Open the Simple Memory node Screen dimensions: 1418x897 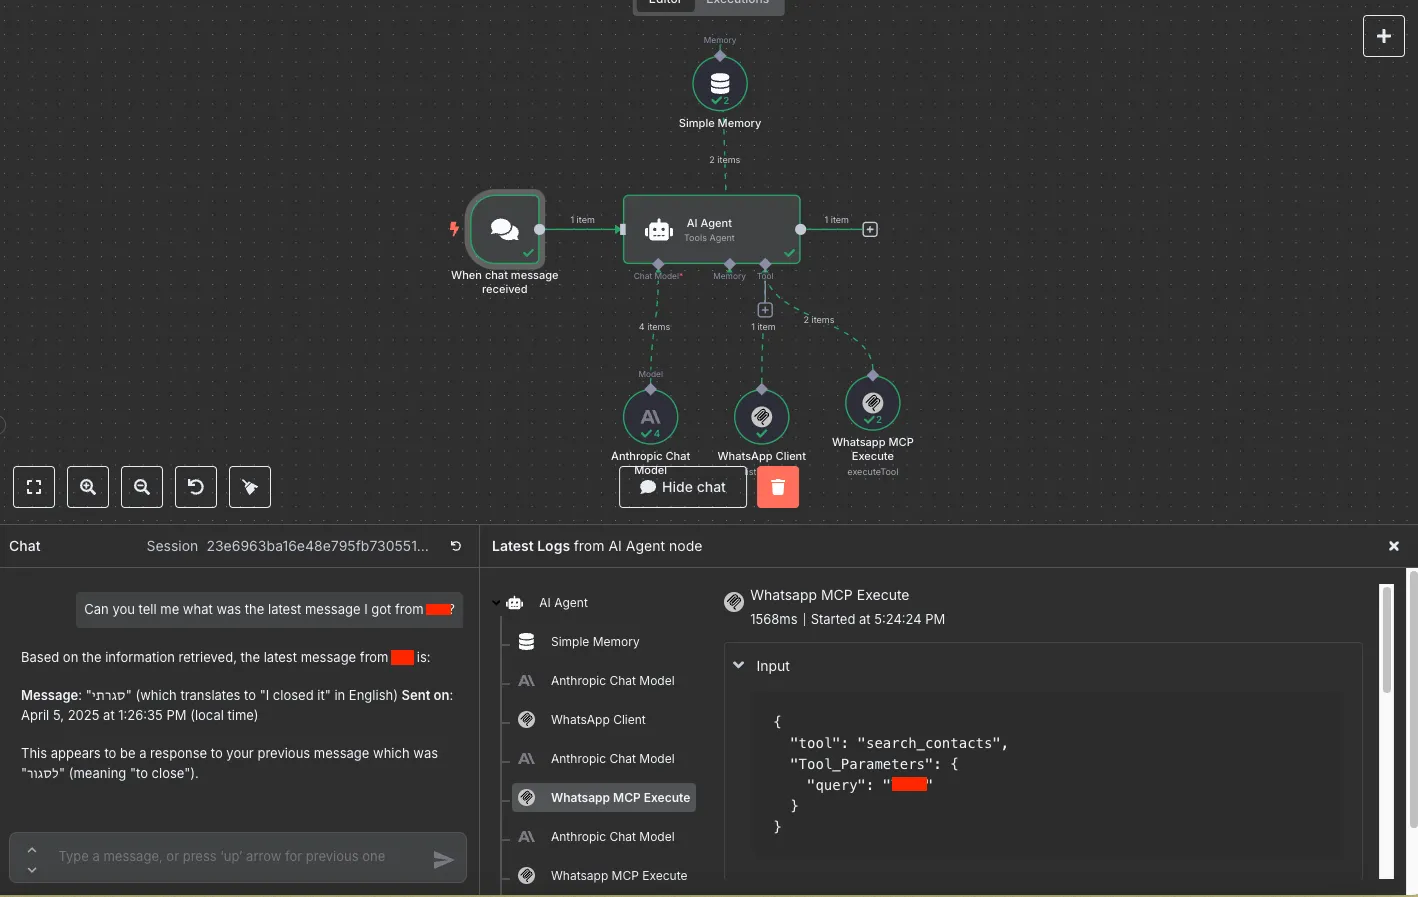pos(720,83)
